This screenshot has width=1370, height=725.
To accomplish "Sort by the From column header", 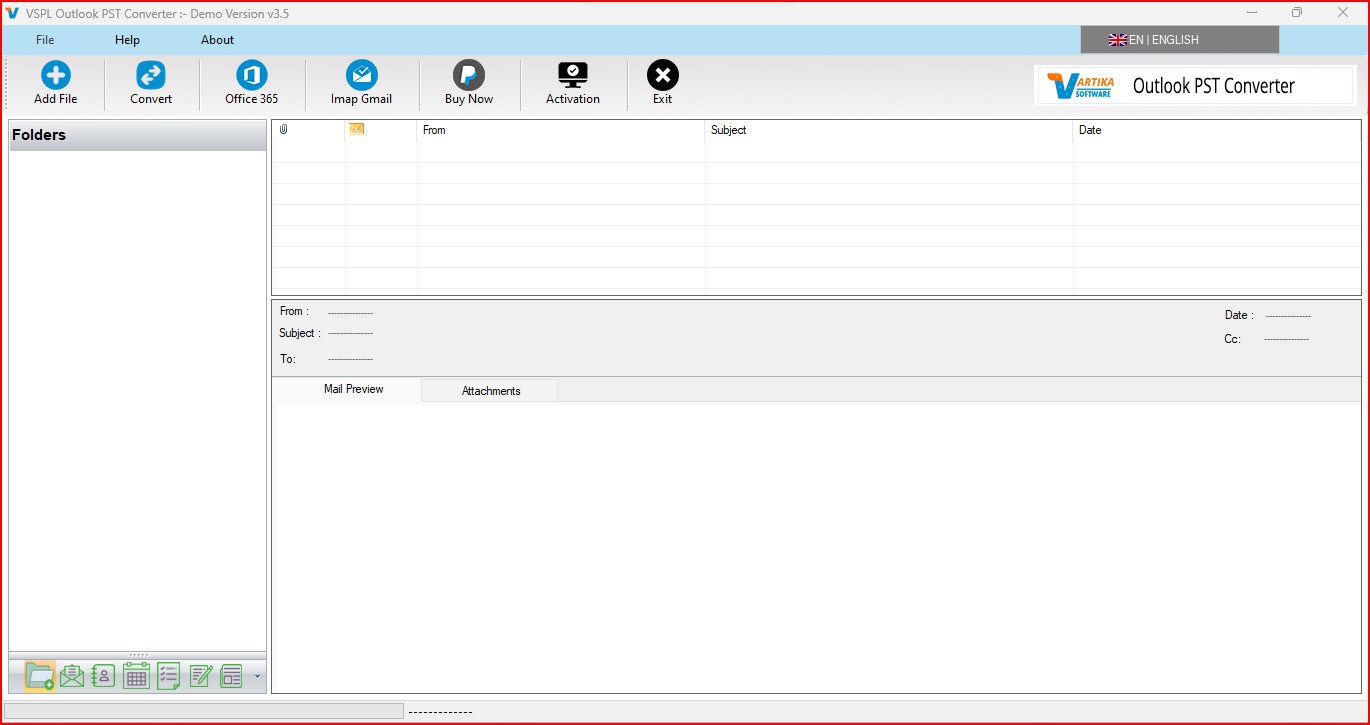I will 561,130.
